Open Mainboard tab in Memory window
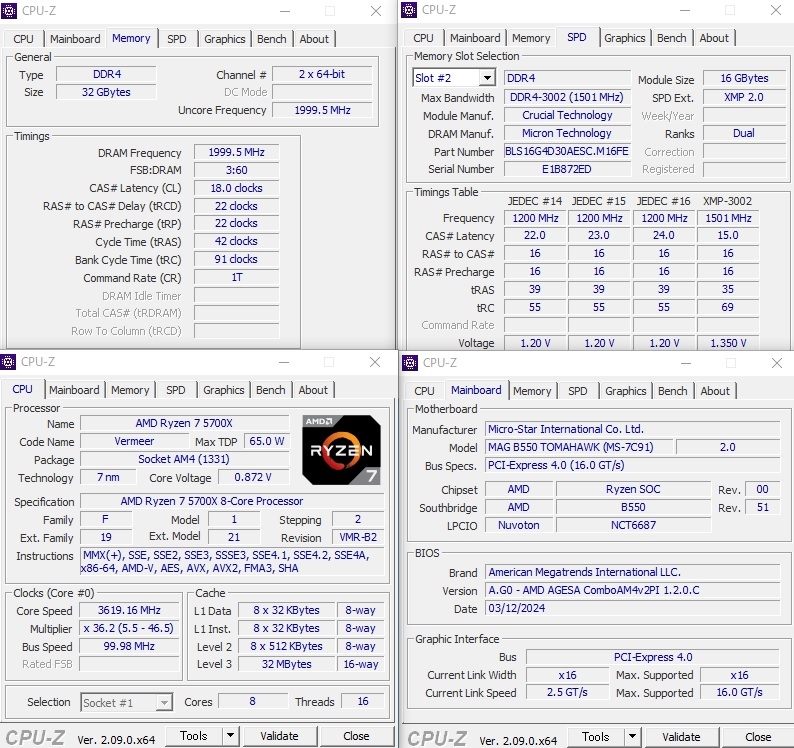Screen dimensions: 794x748 75,39
